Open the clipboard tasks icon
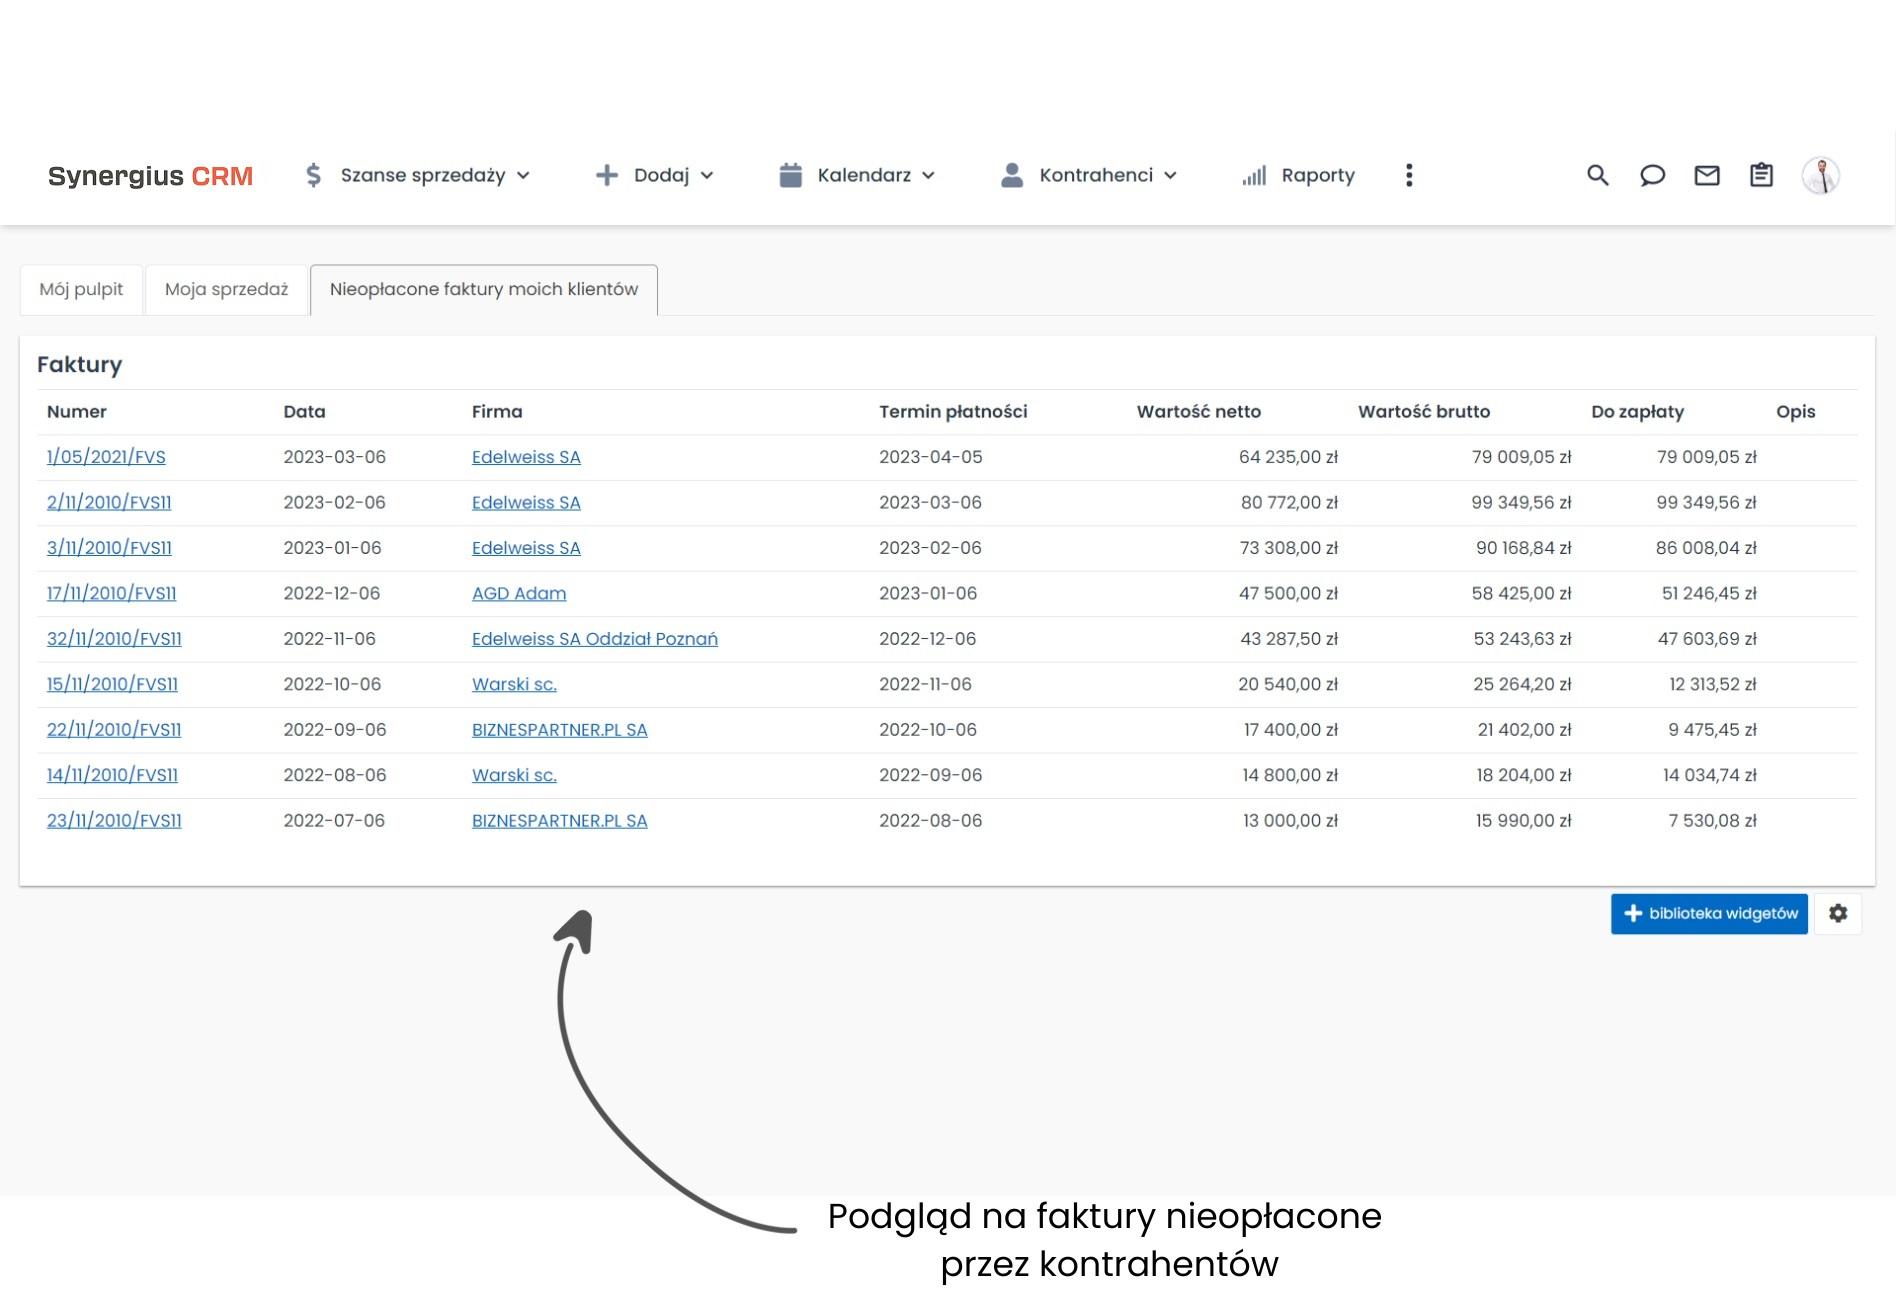 (x=1761, y=176)
